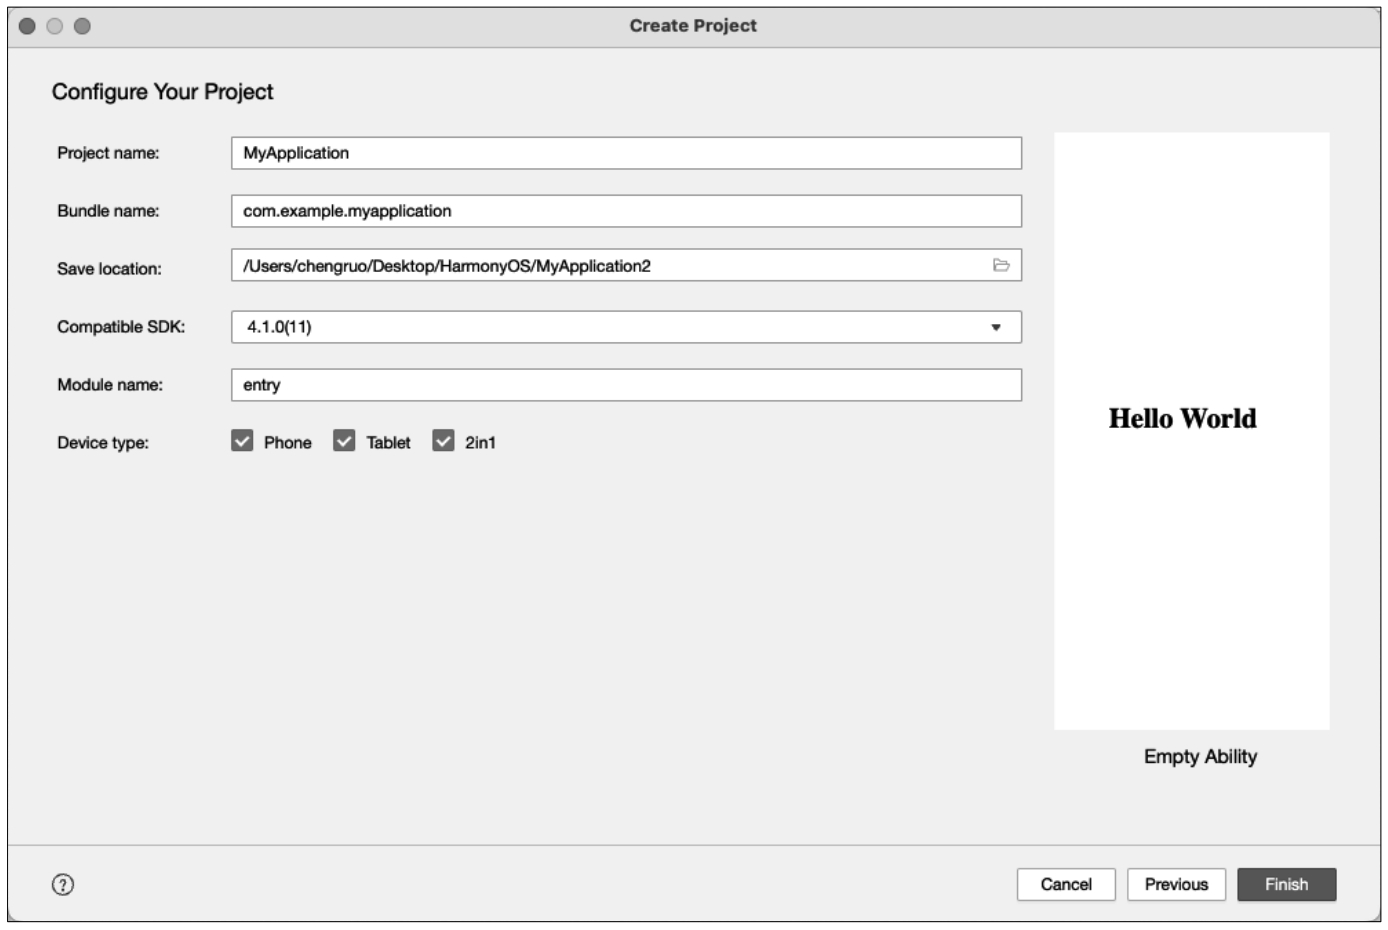Click the Create Project title bar

point(693,26)
